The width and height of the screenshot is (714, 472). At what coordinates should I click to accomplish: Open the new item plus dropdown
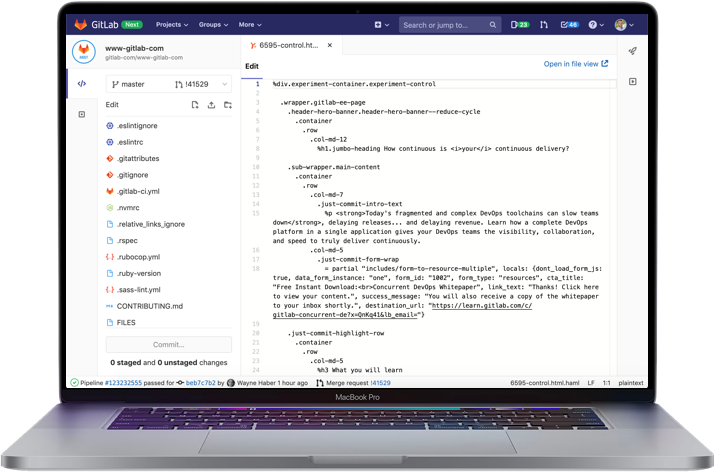coord(382,25)
